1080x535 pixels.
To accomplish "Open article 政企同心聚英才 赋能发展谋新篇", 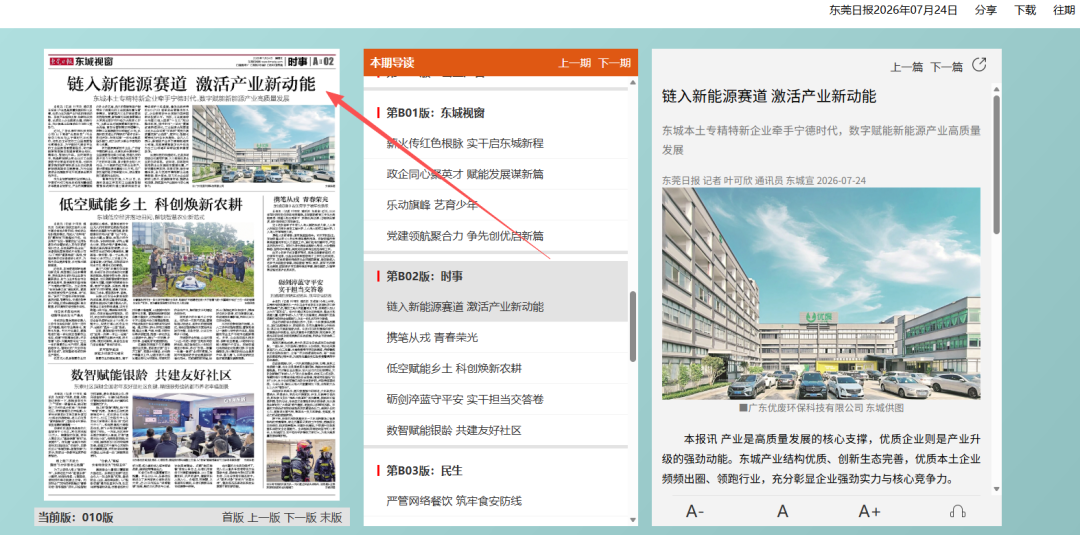I will [465, 174].
